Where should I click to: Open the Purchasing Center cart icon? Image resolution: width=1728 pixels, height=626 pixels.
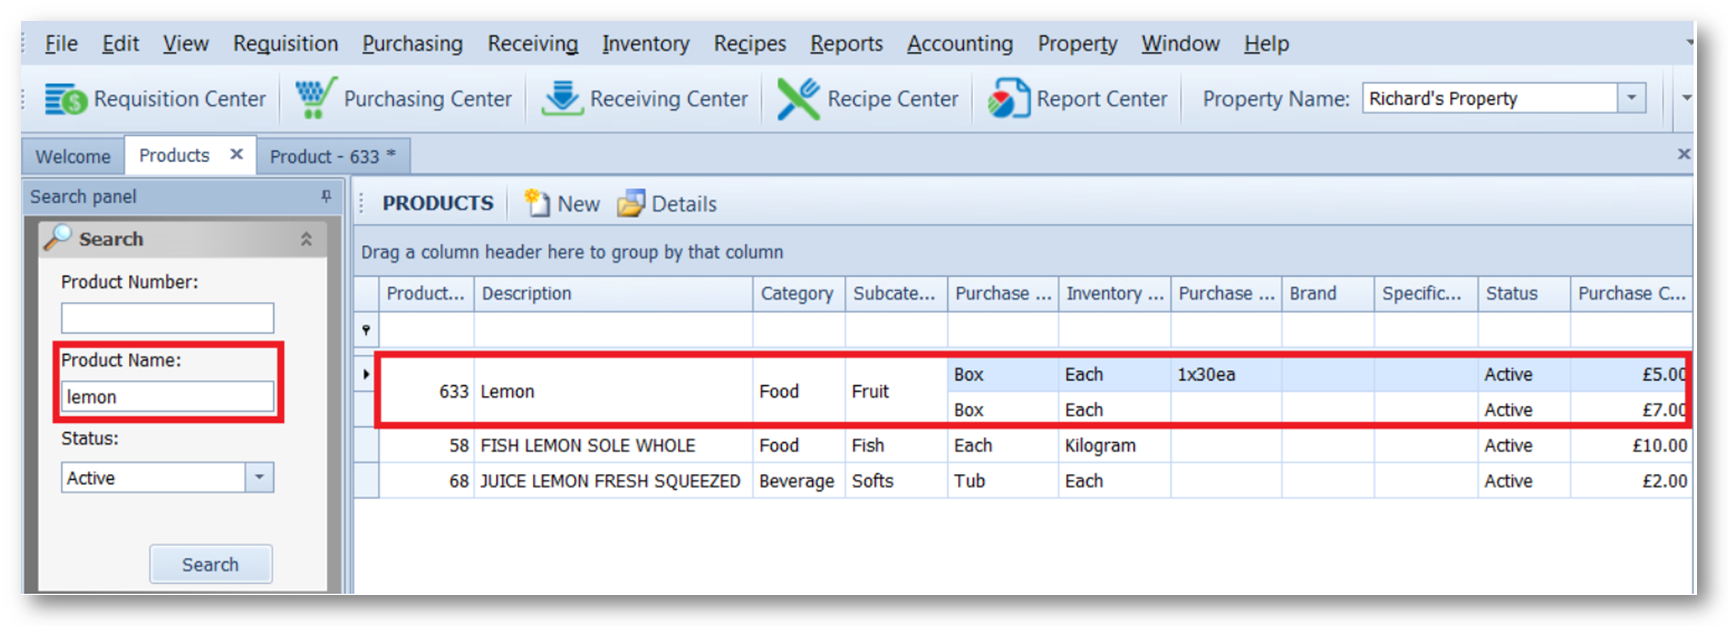315,98
